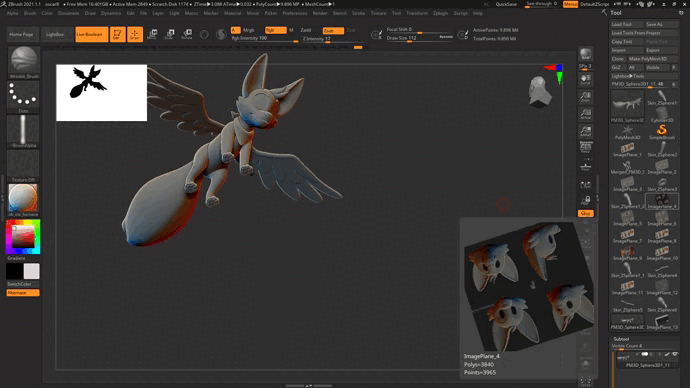Click the Scroll hand icon in the right shelf
The width and height of the screenshot is (690, 388).
(585, 80)
